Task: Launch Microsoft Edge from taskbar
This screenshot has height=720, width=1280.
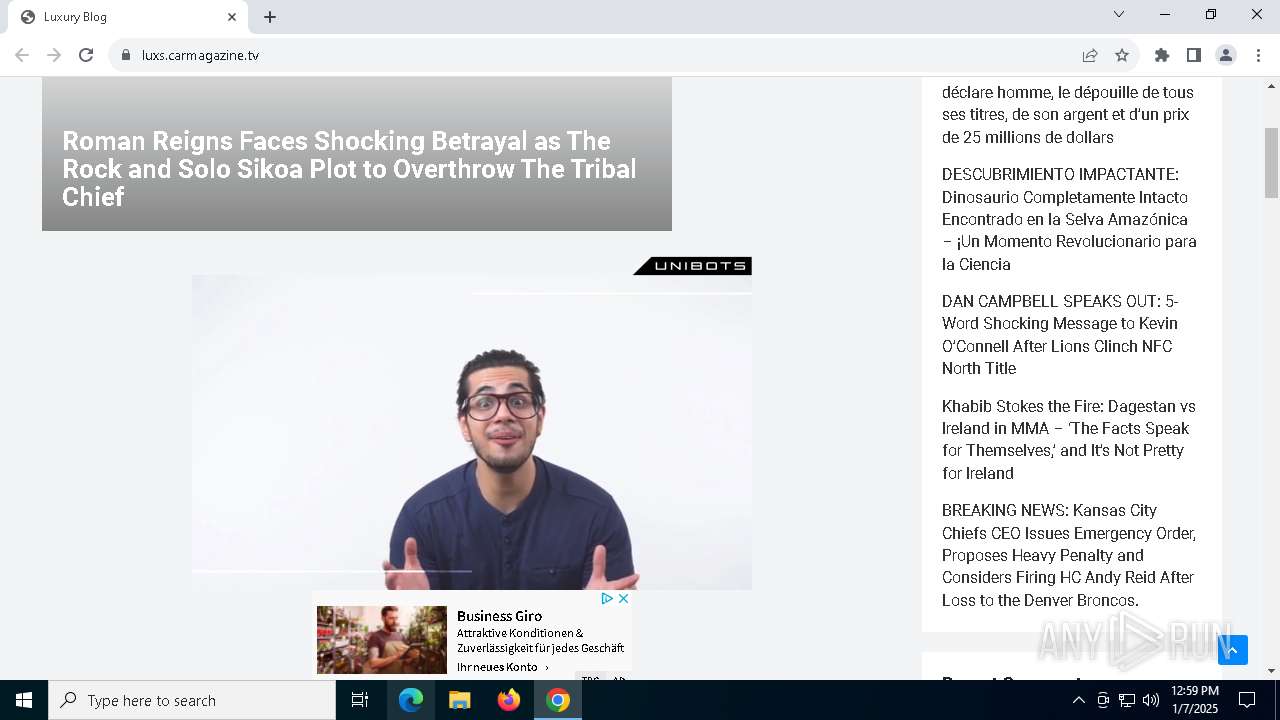Action: [411, 700]
